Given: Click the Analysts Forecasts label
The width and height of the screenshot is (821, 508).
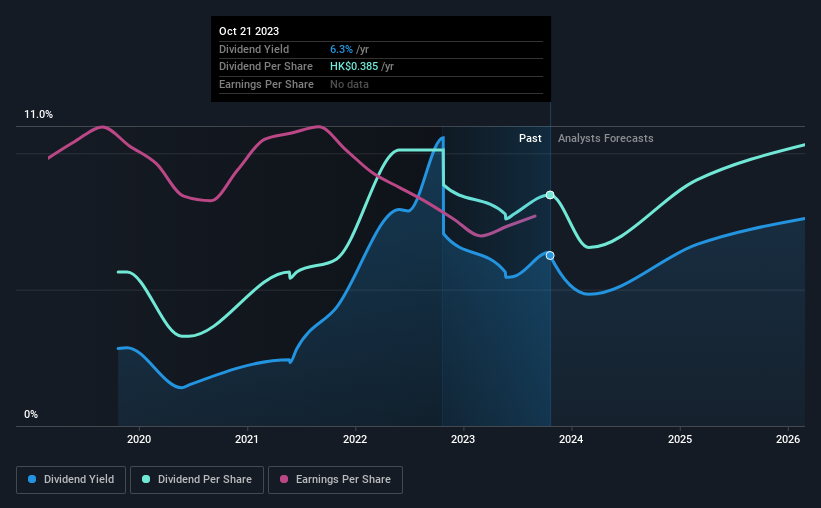Looking at the screenshot, I should pyautogui.click(x=605, y=138).
